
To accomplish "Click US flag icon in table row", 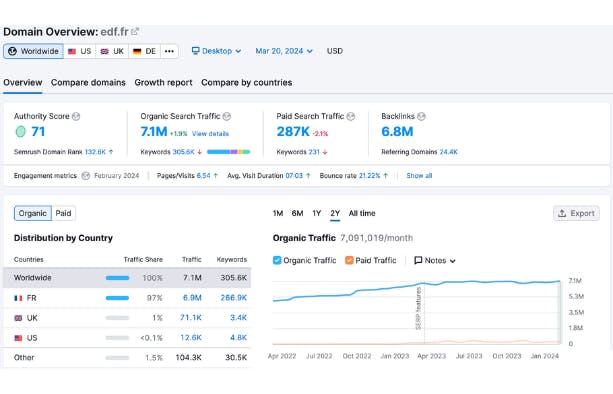I will tap(18, 338).
